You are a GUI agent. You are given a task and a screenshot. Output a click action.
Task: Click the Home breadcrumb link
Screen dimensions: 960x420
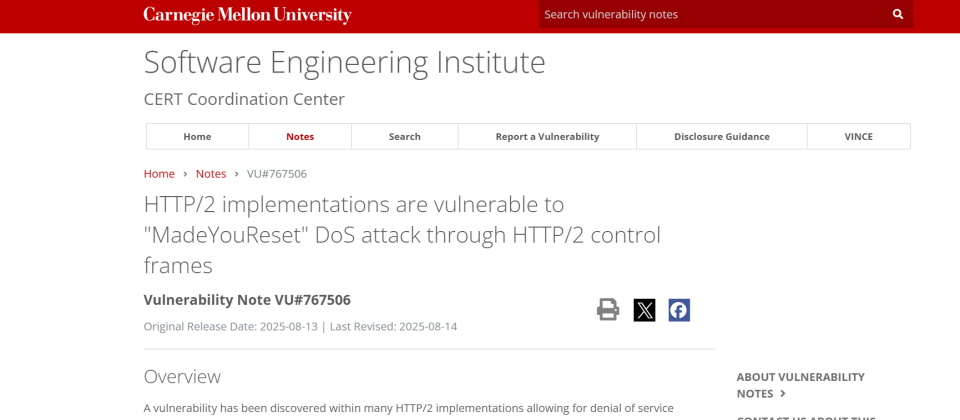pos(159,174)
